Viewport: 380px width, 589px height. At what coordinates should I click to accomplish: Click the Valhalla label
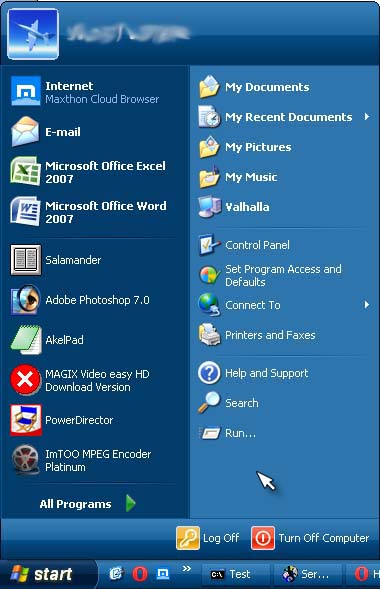tap(247, 207)
